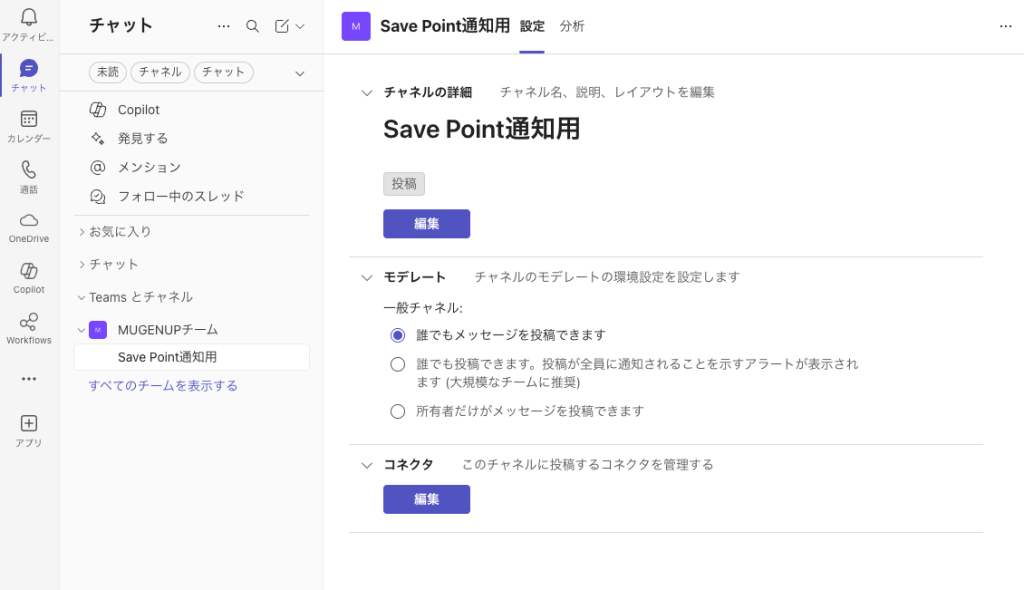Select the alert-on-post radio option for large teams
This screenshot has width=1024, height=590.
pyautogui.click(x=398, y=364)
